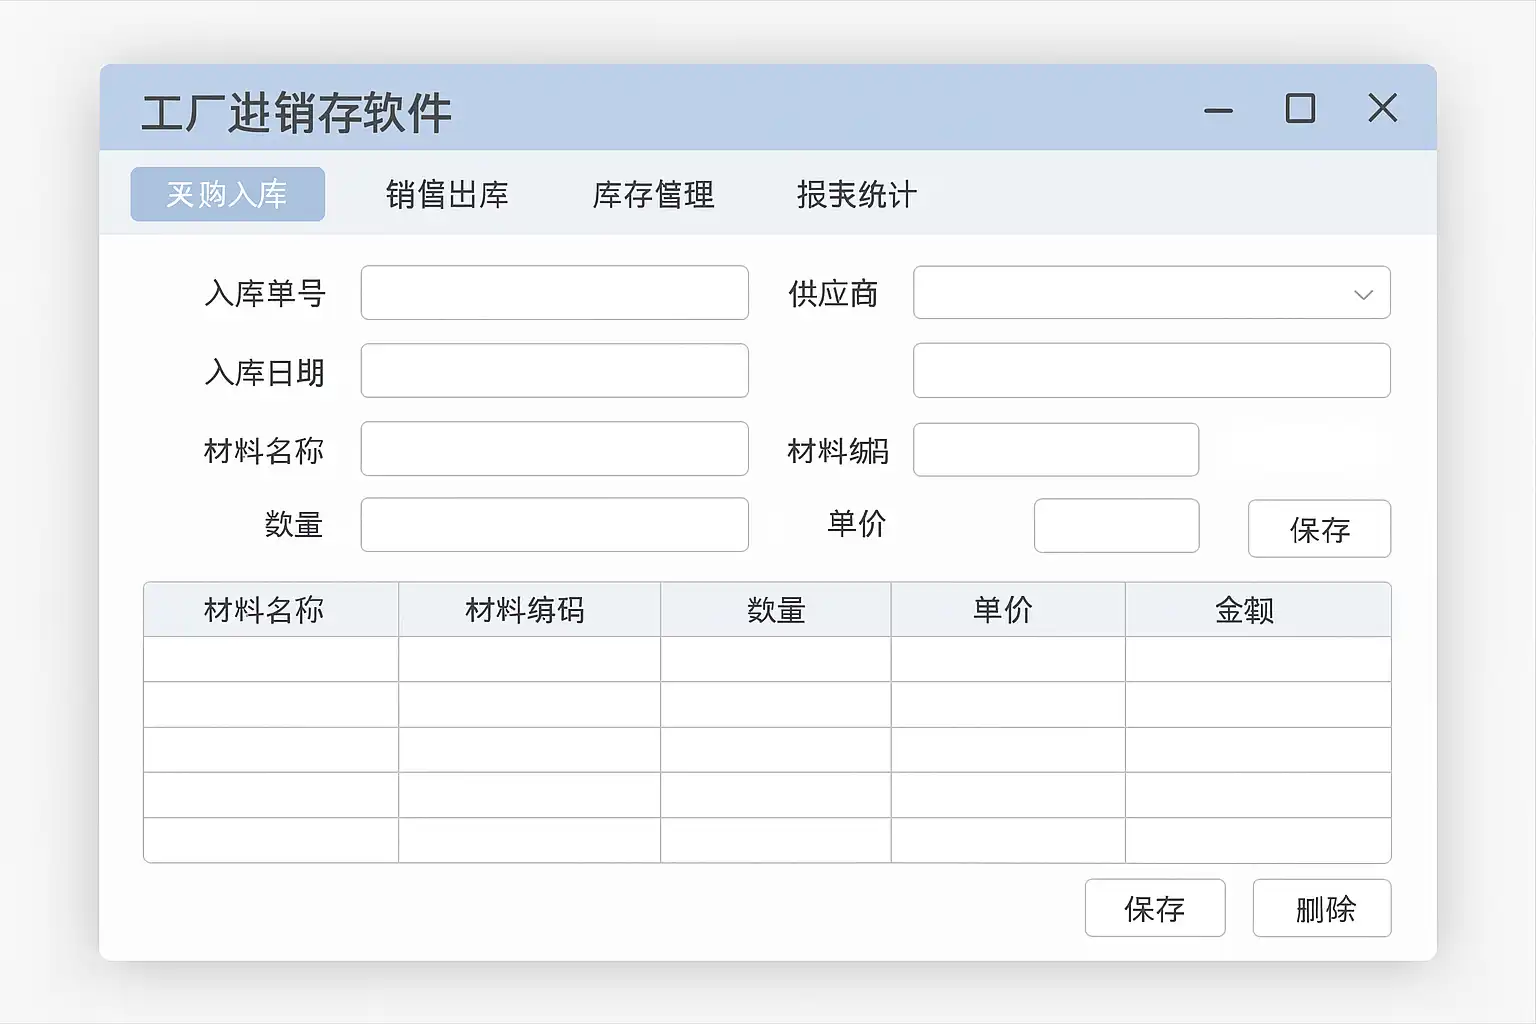Screen dimensions: 1536x1024
Task: Open the 销售出库 tab
Action: pos(447,194)
